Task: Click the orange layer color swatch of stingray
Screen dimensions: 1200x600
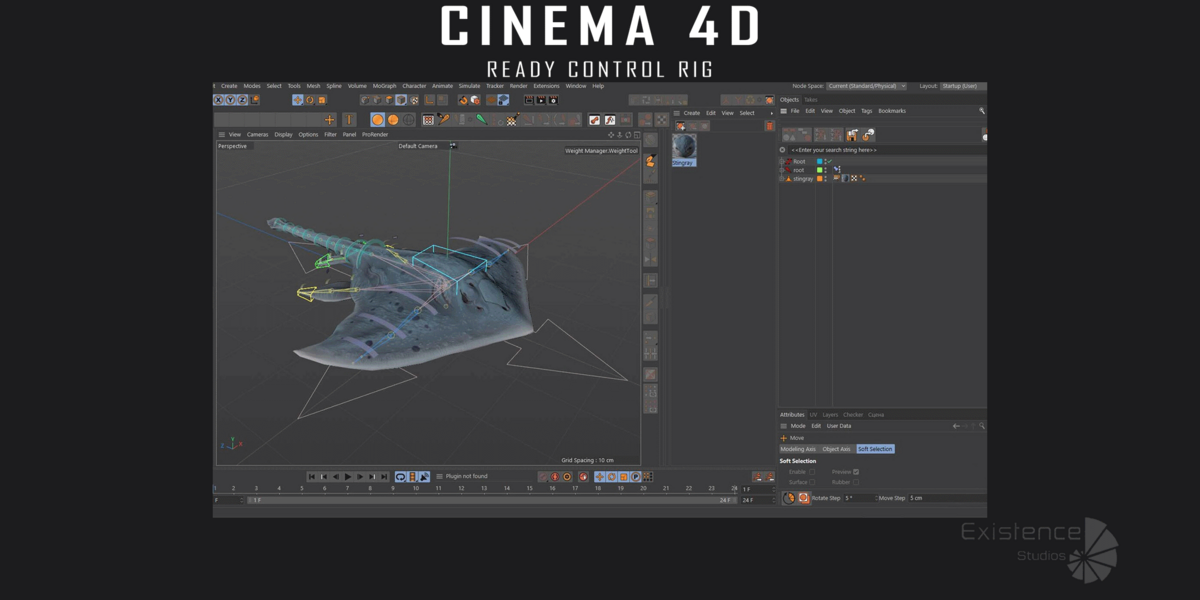Action: tap(820, 179)
